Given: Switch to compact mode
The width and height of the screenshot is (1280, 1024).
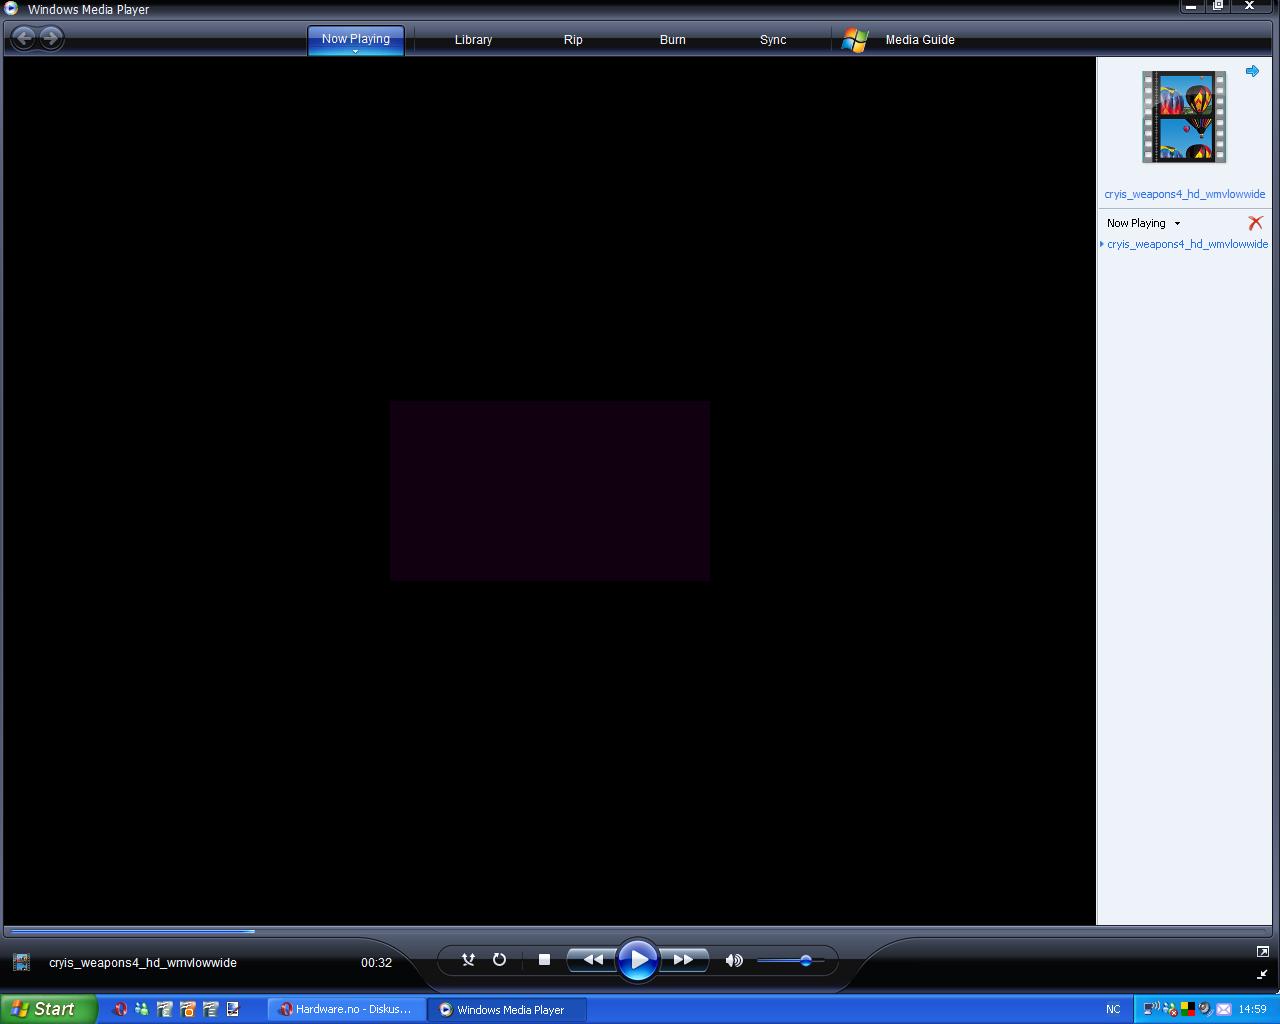Looking at the screenshot, I should tap(1262, 974).
